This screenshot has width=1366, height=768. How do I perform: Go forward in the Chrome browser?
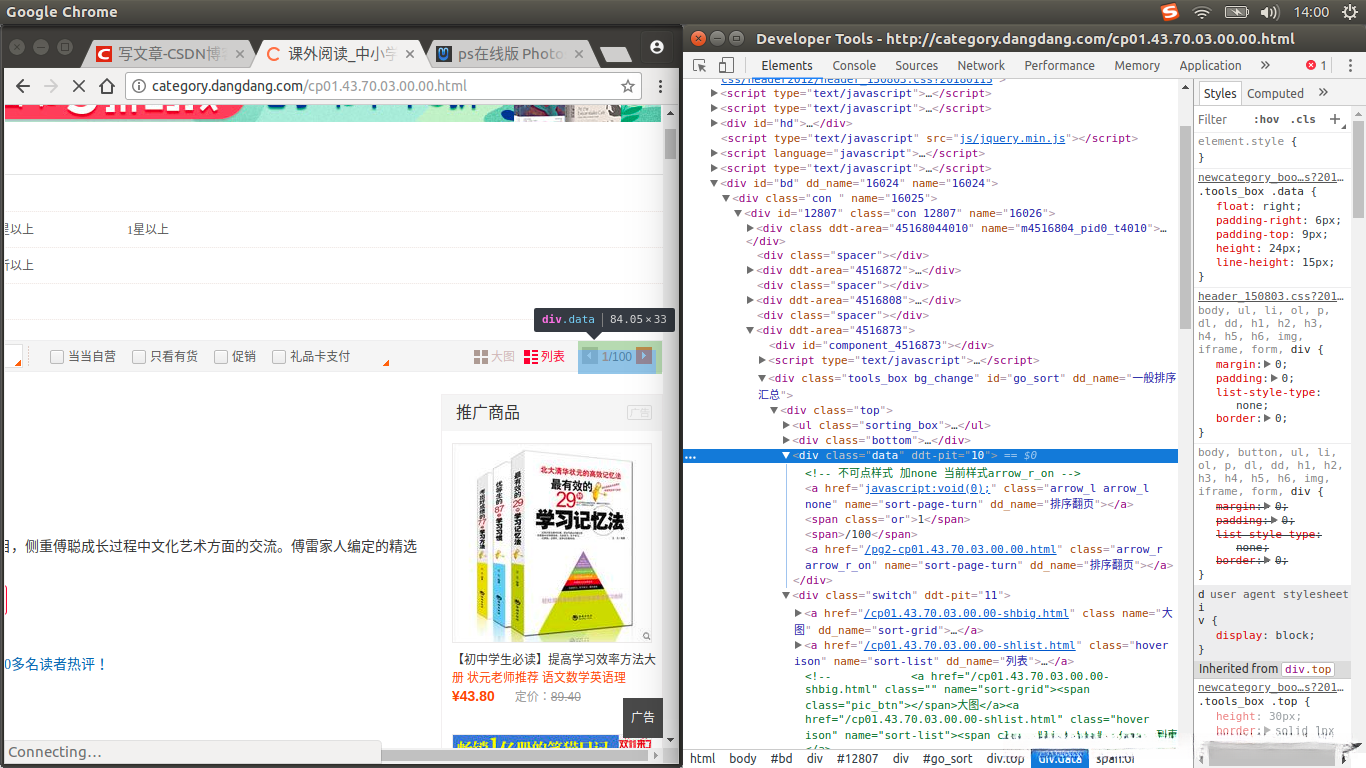51,86
